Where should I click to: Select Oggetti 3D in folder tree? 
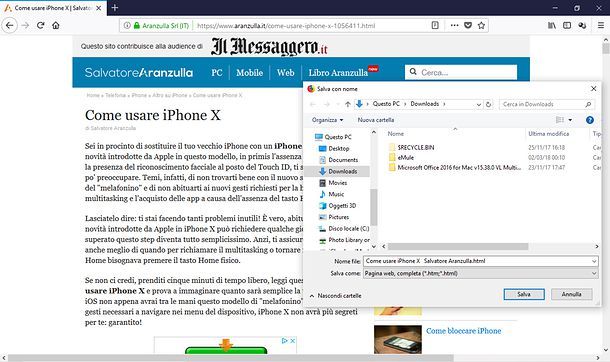tap(337, 206)
